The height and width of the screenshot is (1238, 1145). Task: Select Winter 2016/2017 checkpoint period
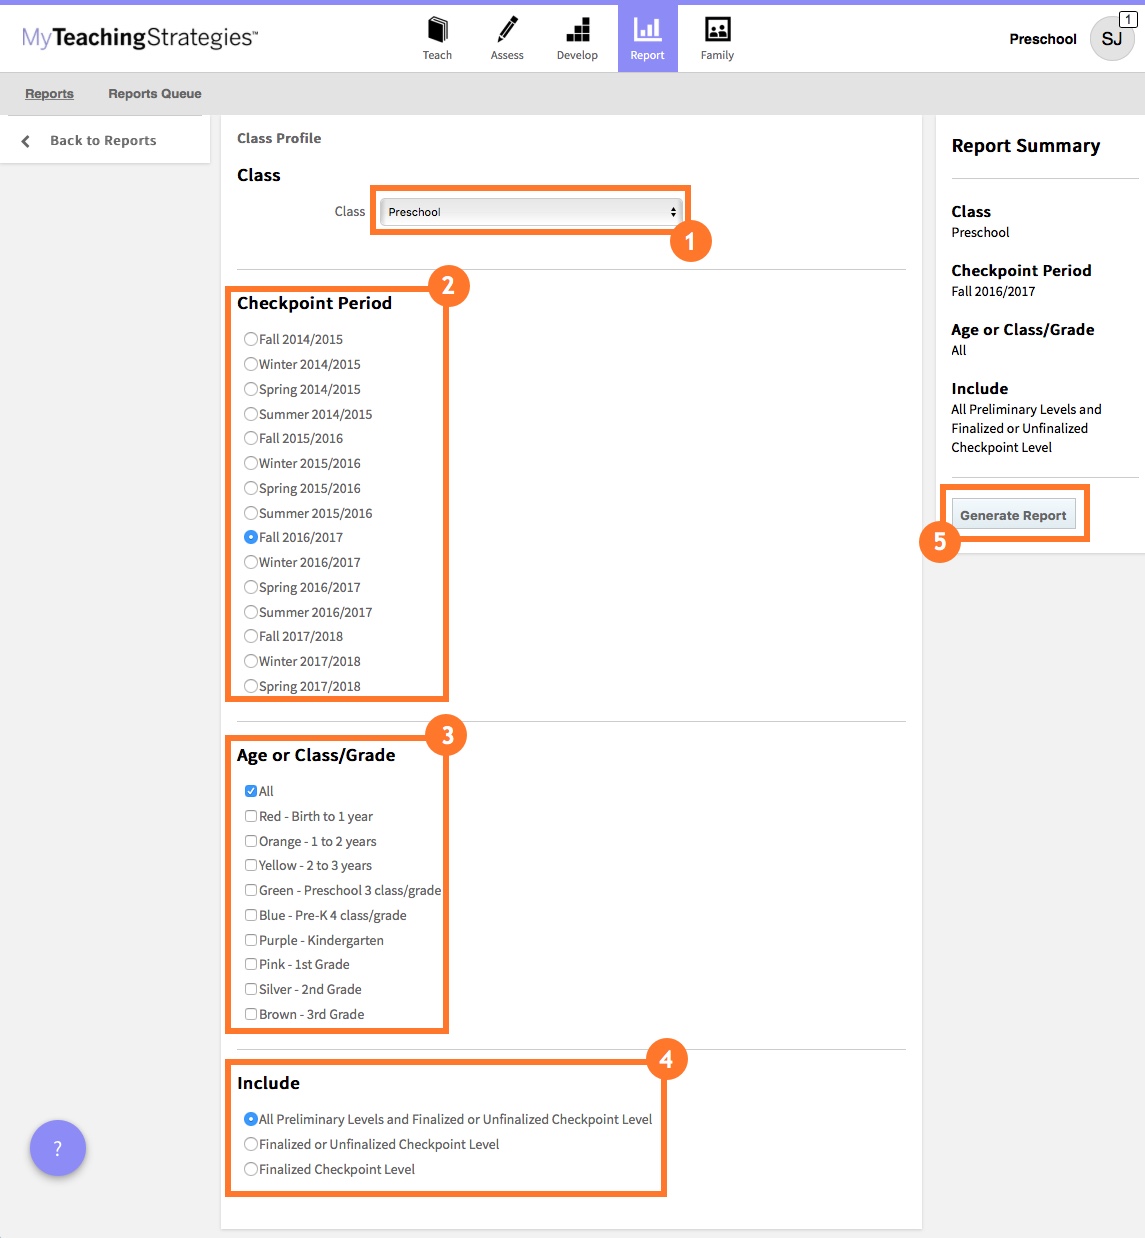coord(251,562)
